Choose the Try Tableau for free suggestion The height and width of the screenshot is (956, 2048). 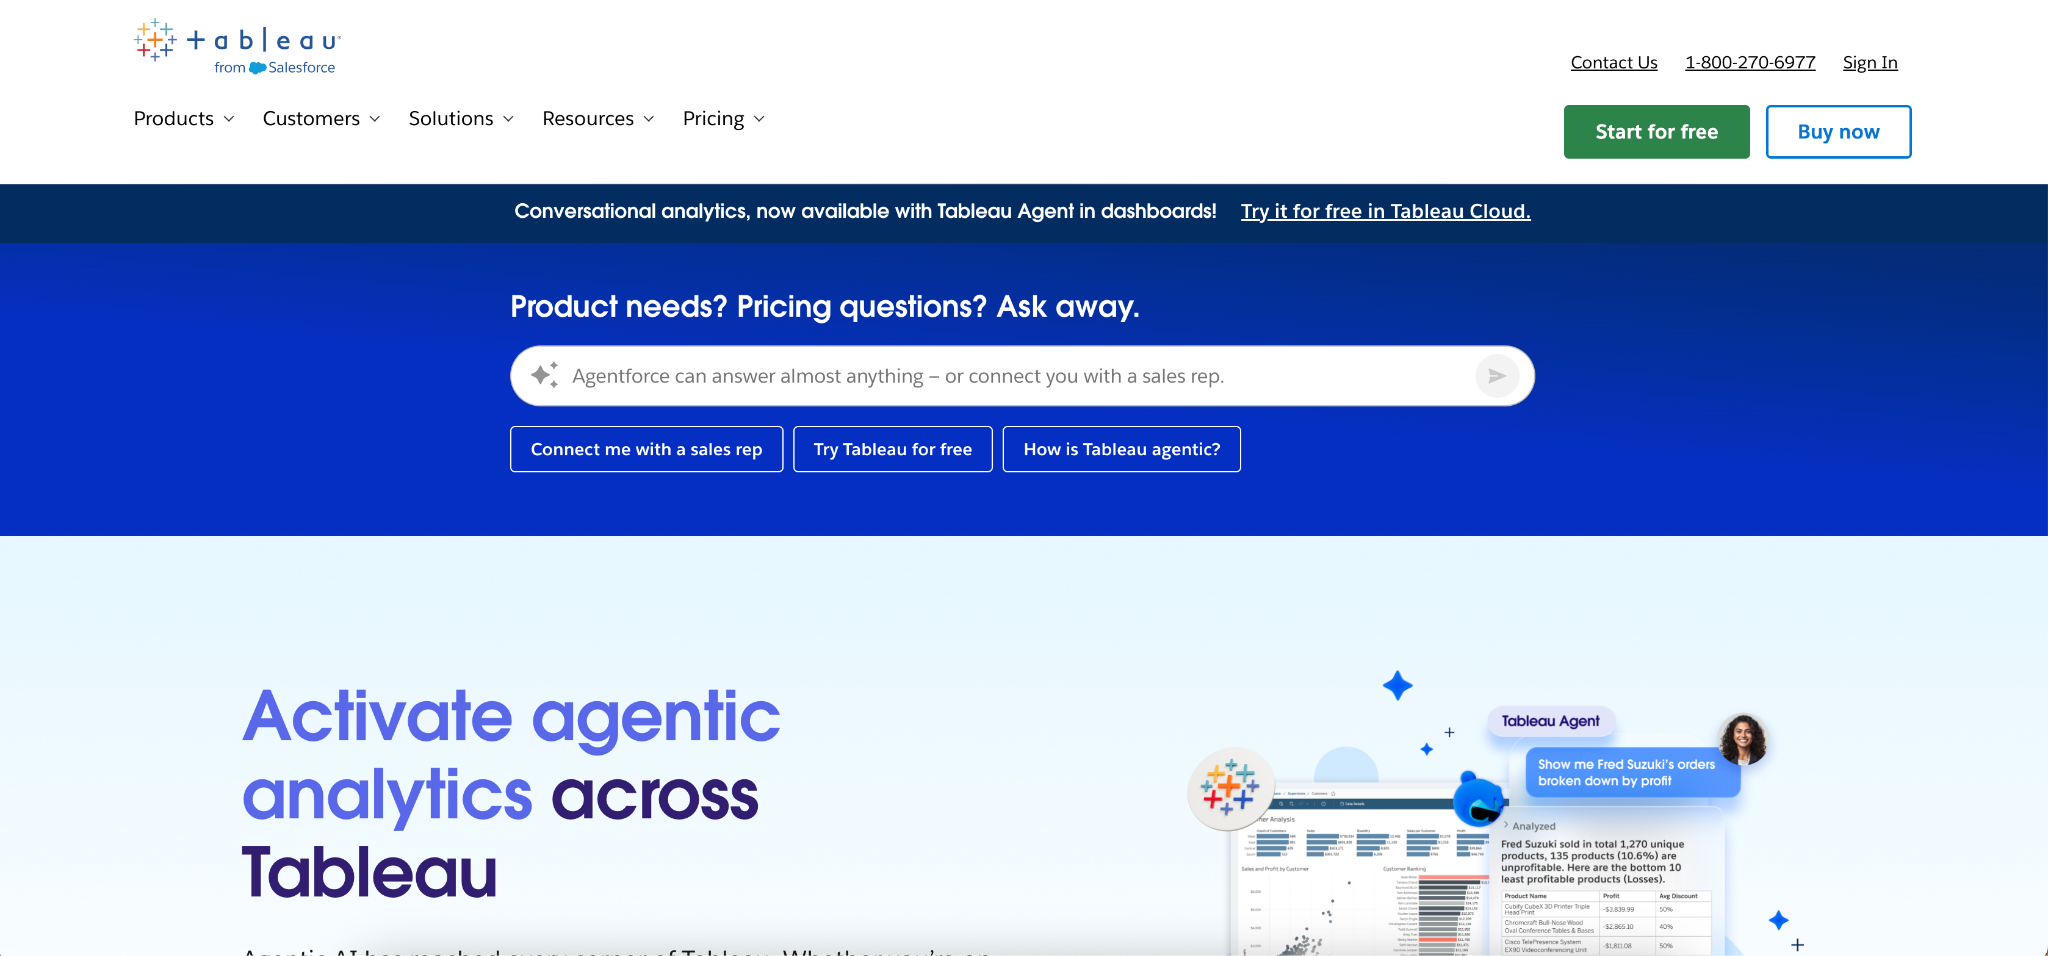click(x=893, y=449)
